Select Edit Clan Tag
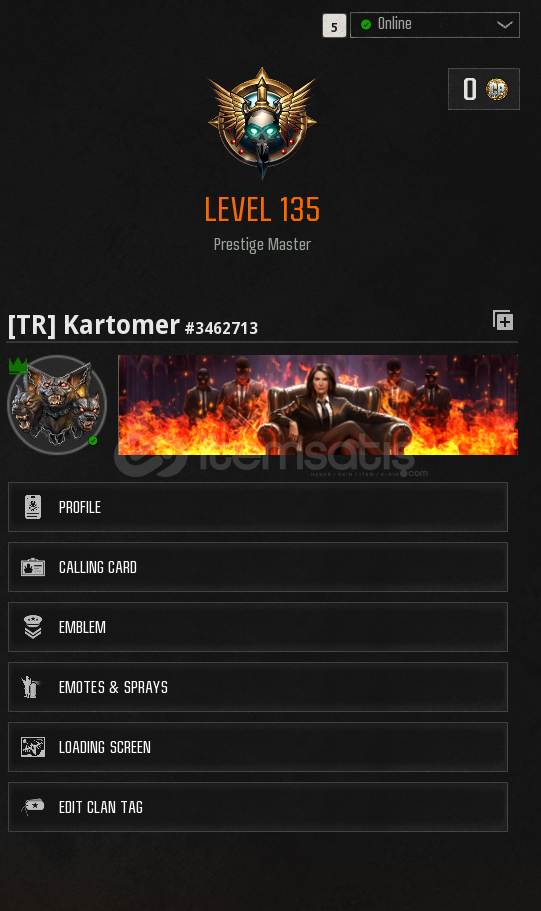Viewport: 541px width, 911px height. click(x=258, y=807)
